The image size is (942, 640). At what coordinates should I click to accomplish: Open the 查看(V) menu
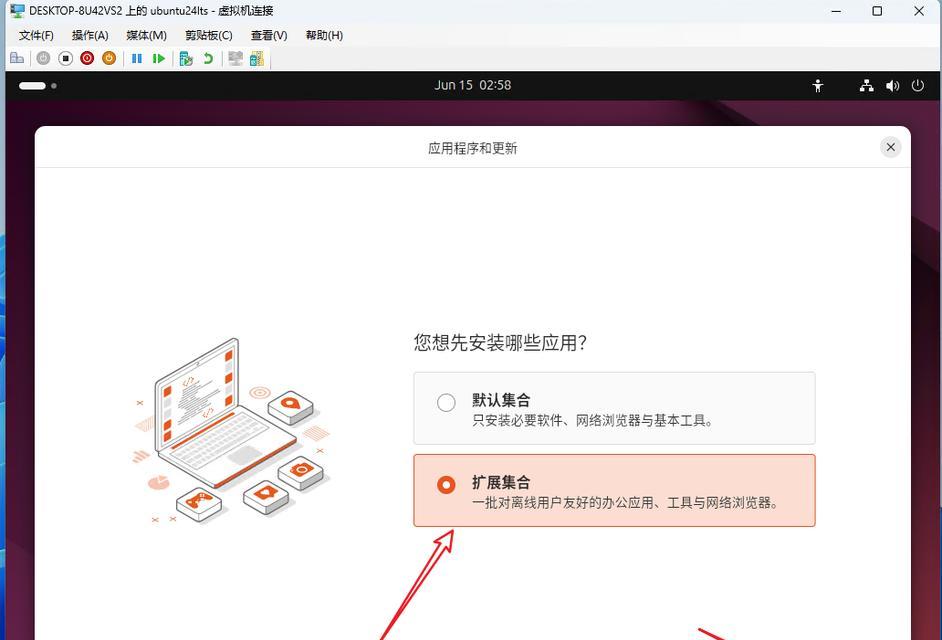coord(269,35)
